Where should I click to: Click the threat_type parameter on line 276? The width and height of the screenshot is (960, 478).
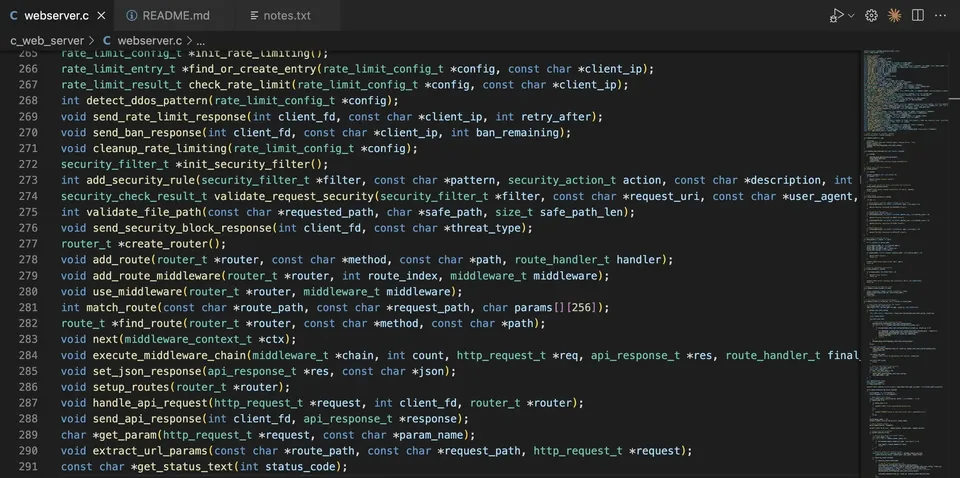(x=488, y=228)
